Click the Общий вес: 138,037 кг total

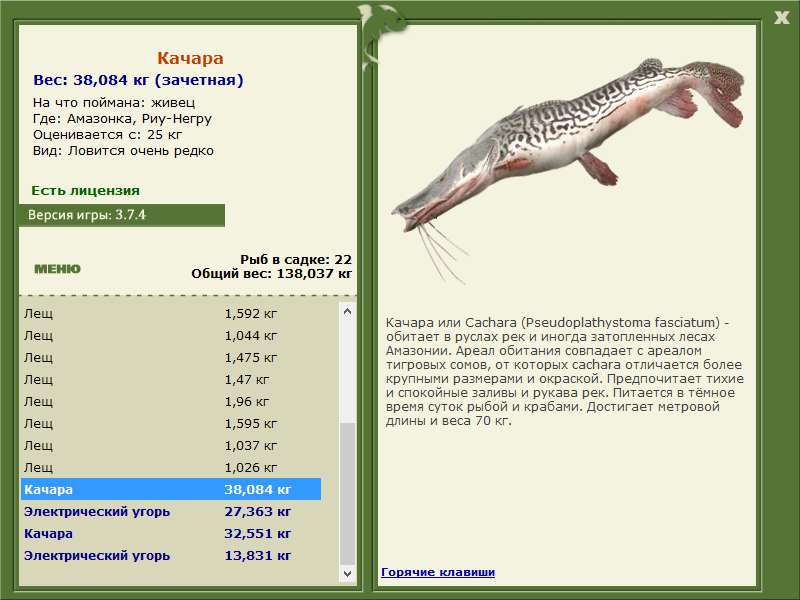(x=271, y=274)
